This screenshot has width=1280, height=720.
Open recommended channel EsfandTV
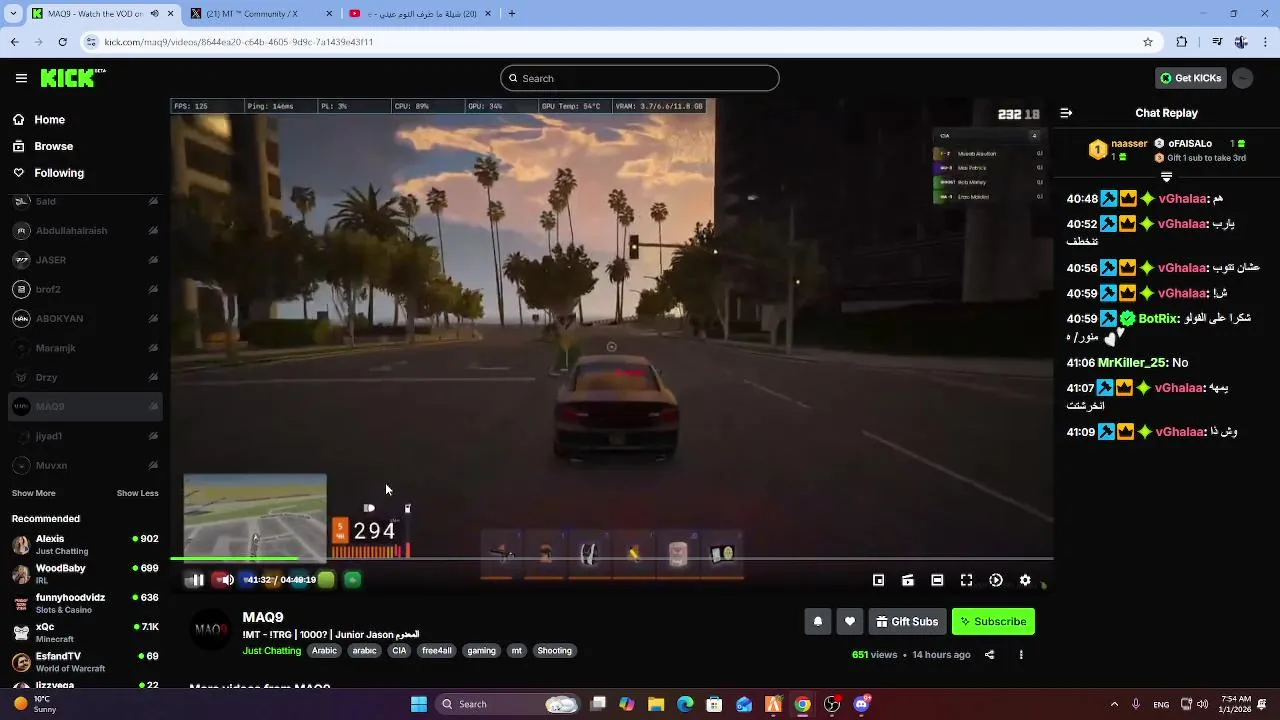[85, 662]
